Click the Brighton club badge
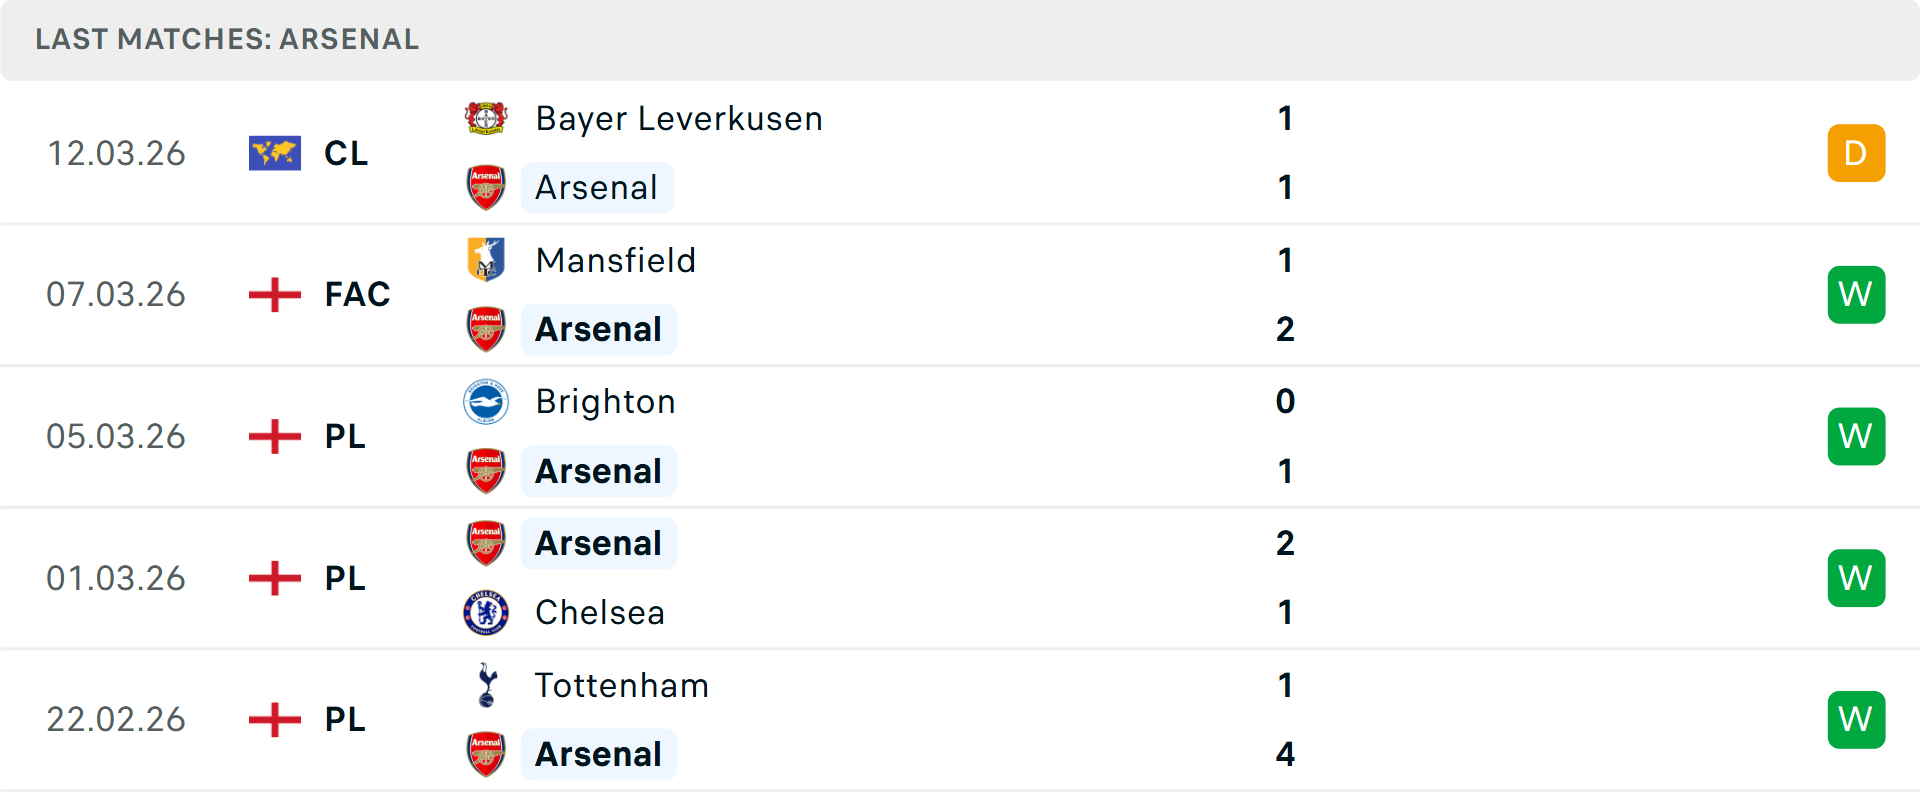 (x=486, y=401)
